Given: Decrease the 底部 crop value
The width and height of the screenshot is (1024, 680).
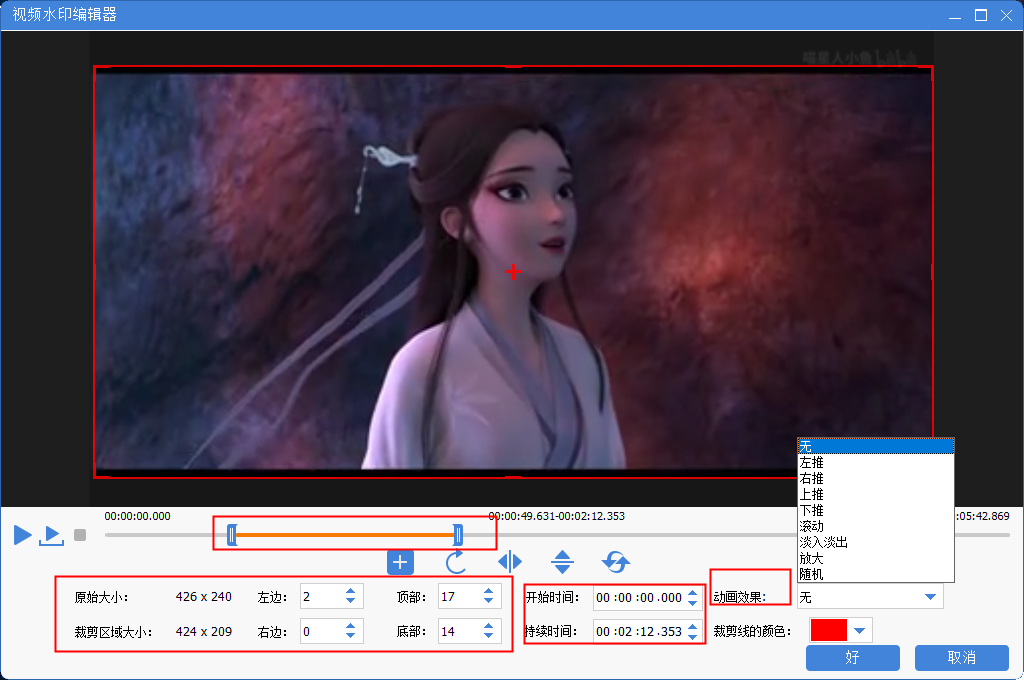Looking at the screenshot, I should [x=488, y=637].
